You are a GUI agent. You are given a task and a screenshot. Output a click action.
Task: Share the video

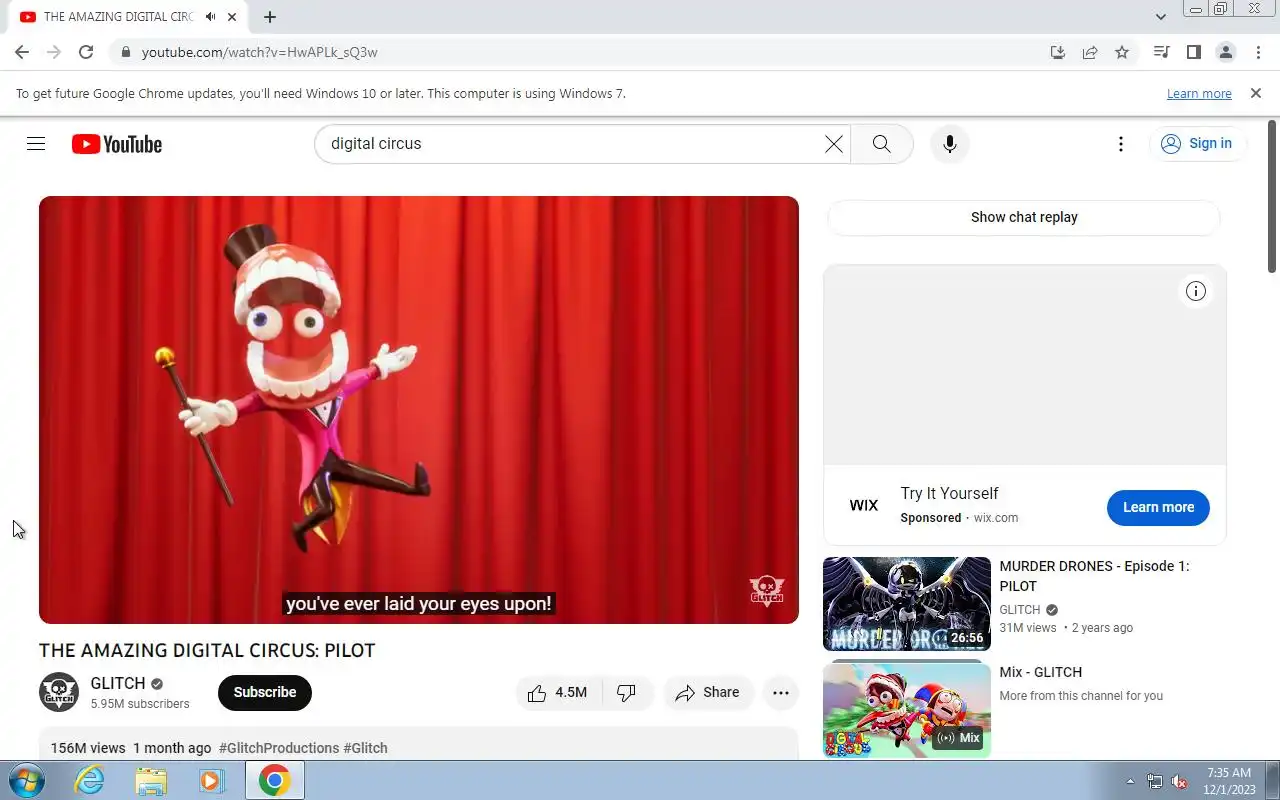pos(708,692)
